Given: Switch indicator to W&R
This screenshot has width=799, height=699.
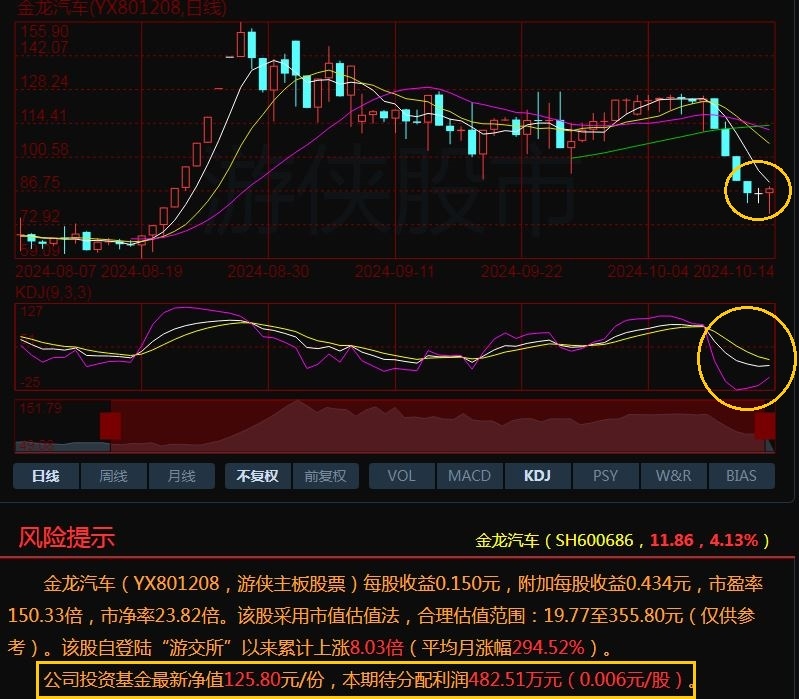Looking at the screenshot, I should click(673, 476).
